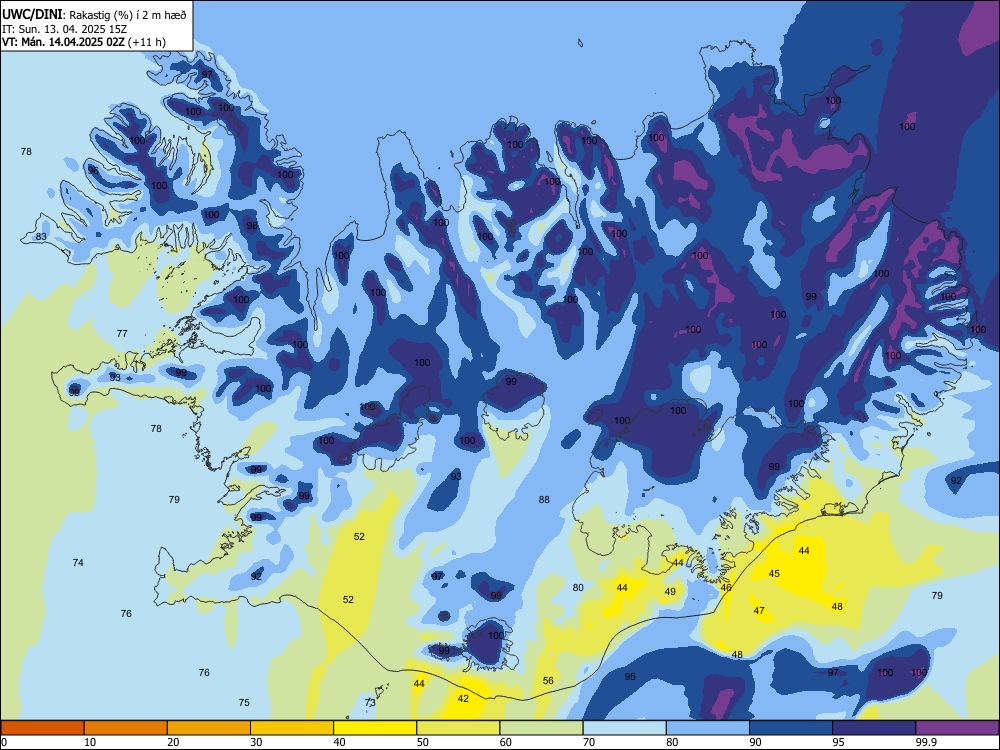This screenshot has height=750, width=1000.
Task: Pick the pale green 60–70 legend swatch
Action: point(541,728)
